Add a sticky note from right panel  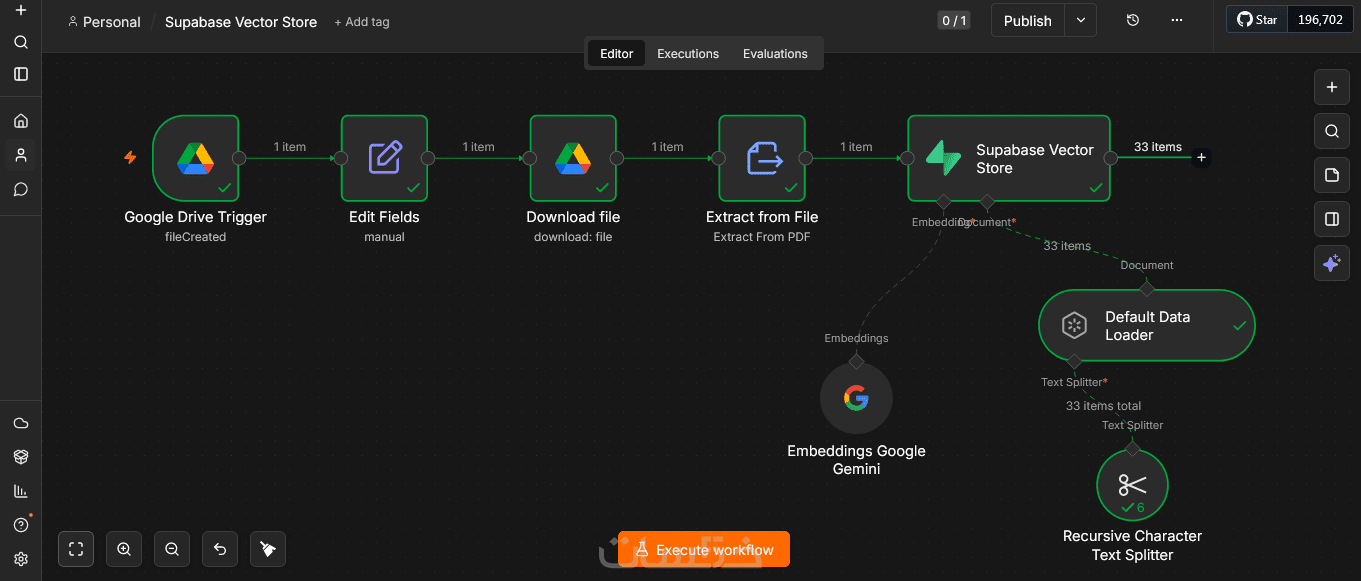[x=1331, y=175]
